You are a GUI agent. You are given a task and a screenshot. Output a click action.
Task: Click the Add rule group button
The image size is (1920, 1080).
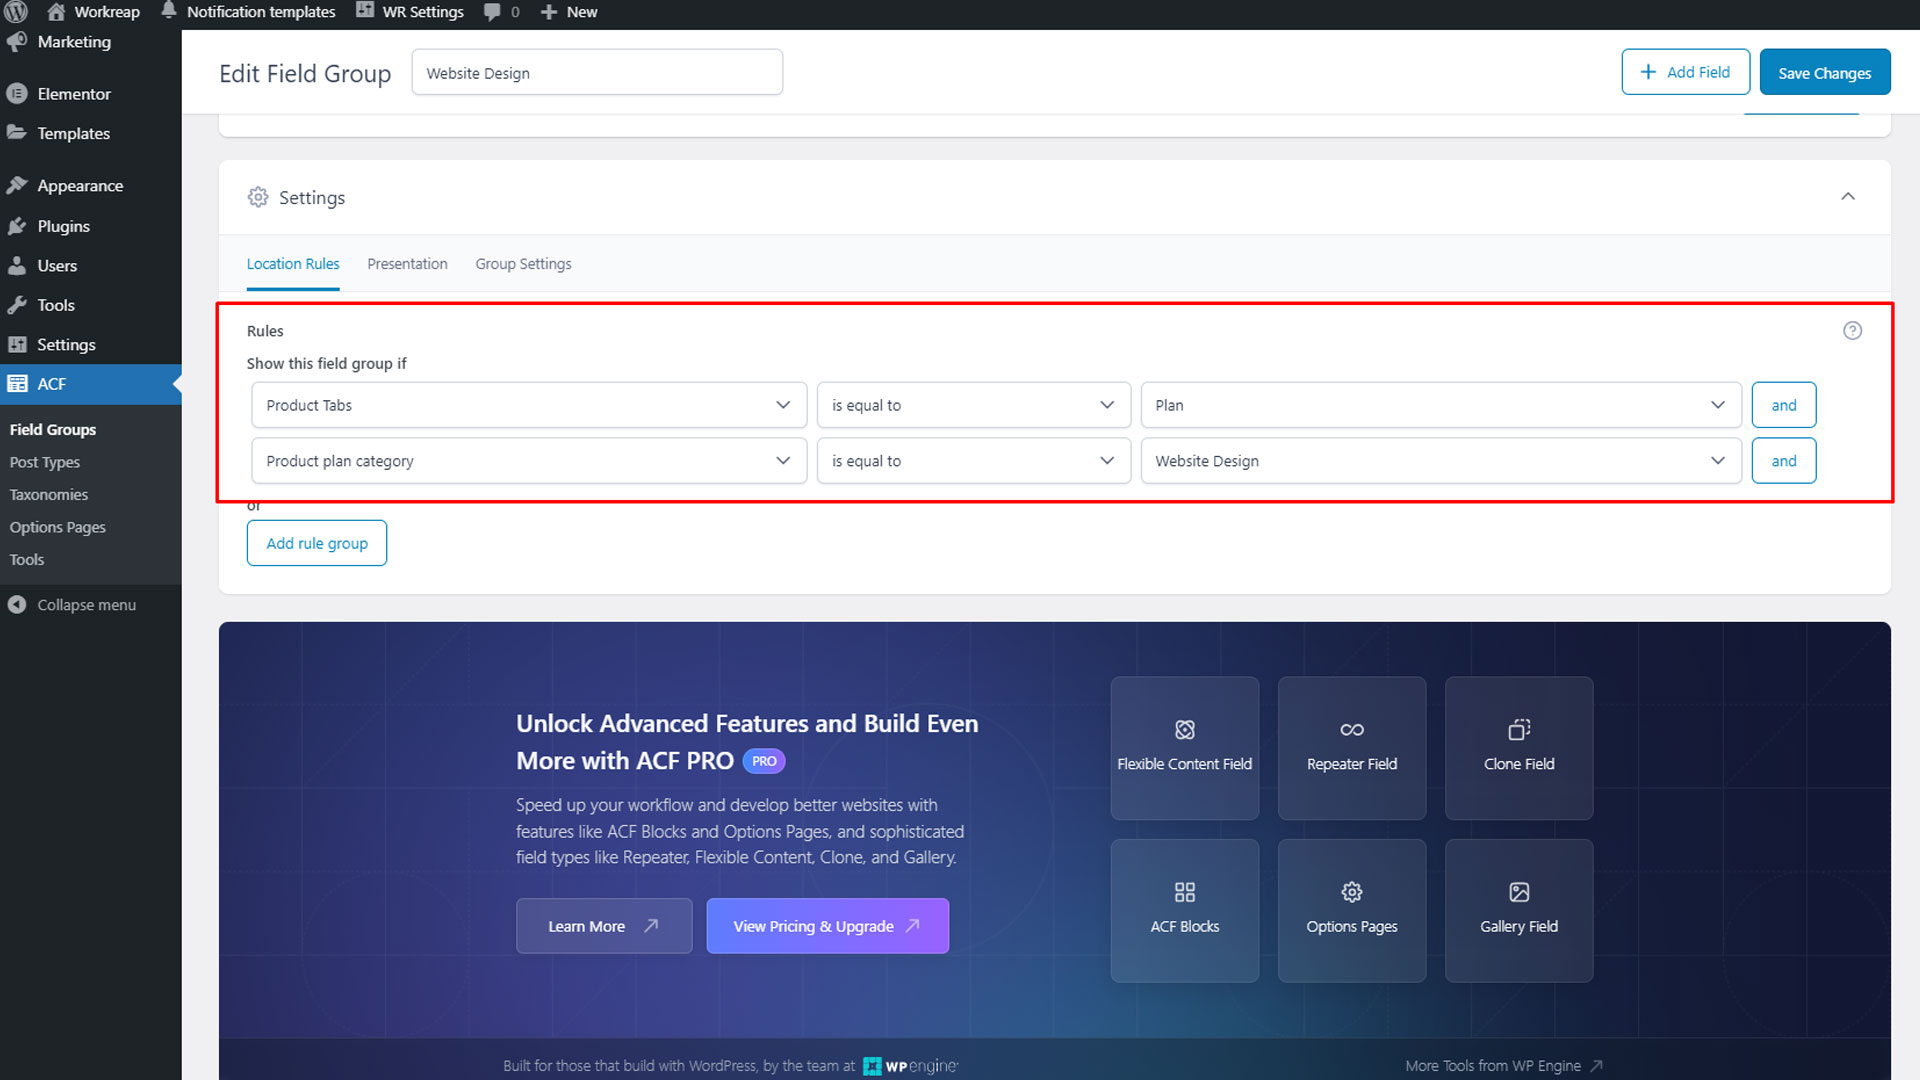tap(316, 543)
